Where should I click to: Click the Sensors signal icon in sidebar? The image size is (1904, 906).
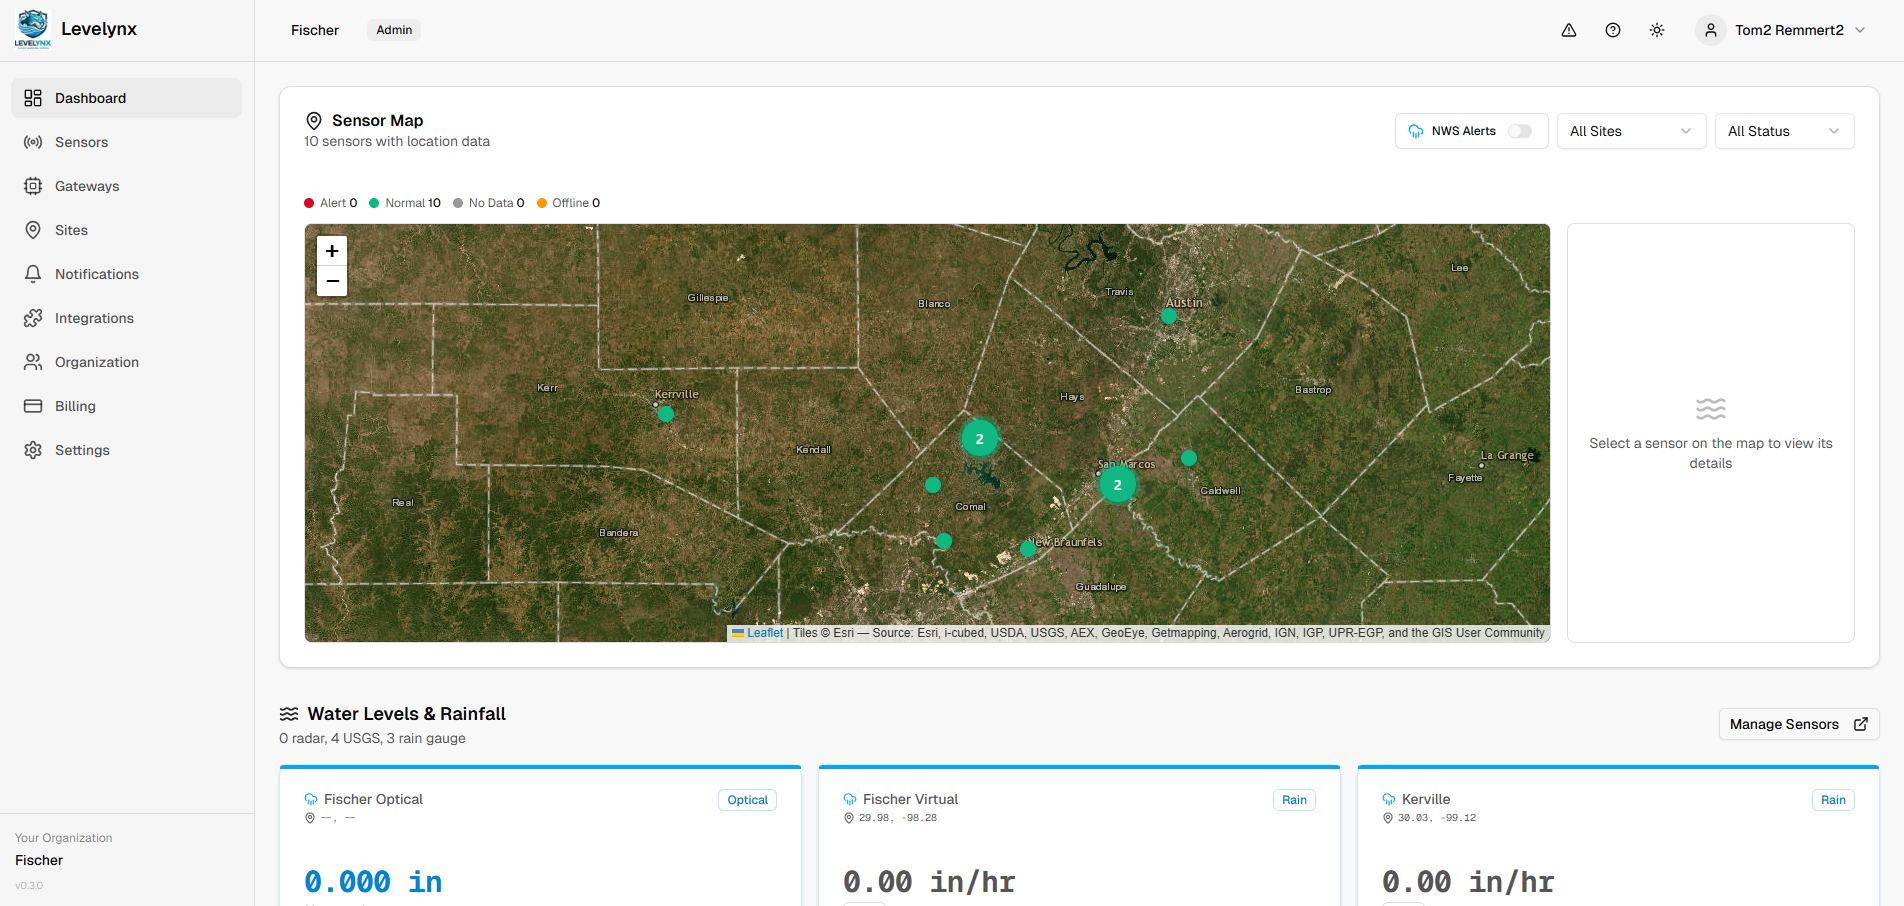33,142
